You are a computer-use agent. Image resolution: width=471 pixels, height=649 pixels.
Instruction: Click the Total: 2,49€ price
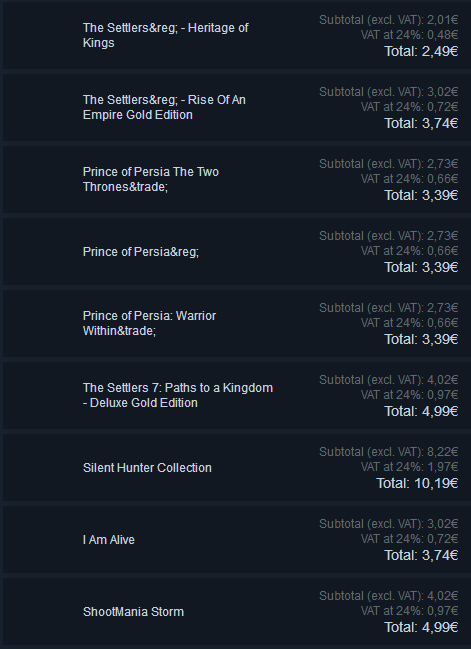click(x=421, y=51)
